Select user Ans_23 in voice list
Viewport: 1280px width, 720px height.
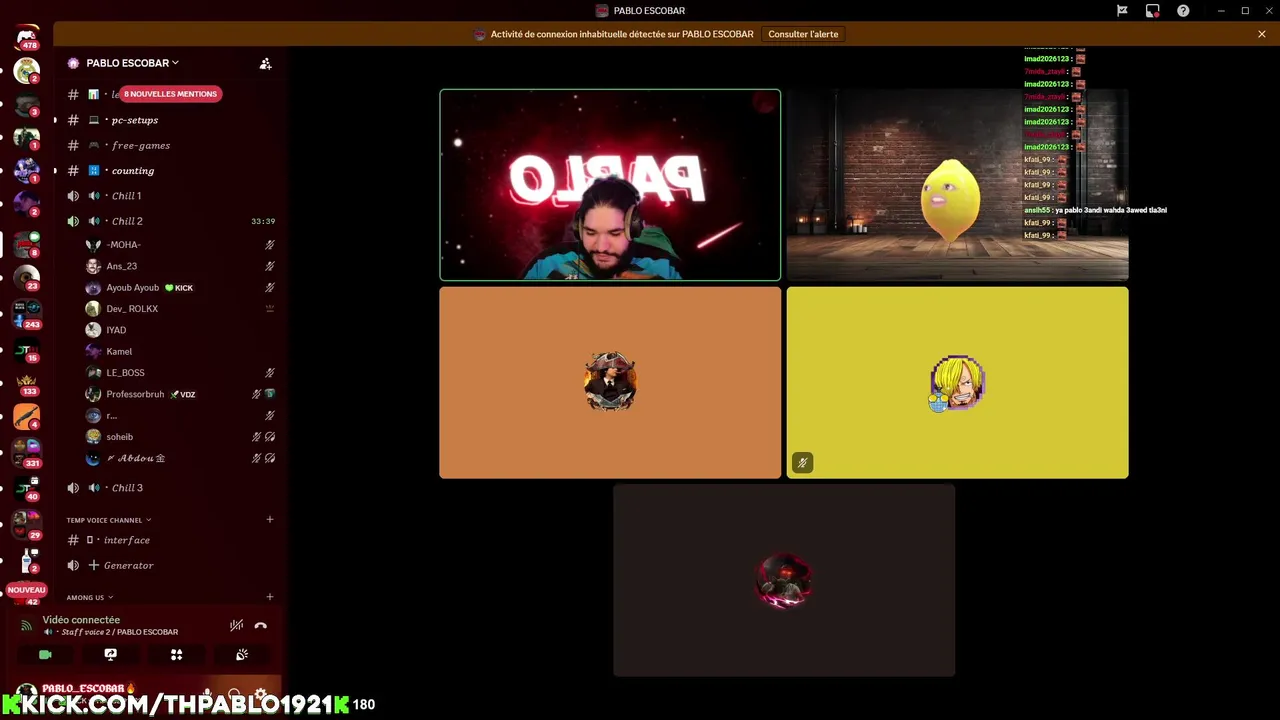[180, 266]
